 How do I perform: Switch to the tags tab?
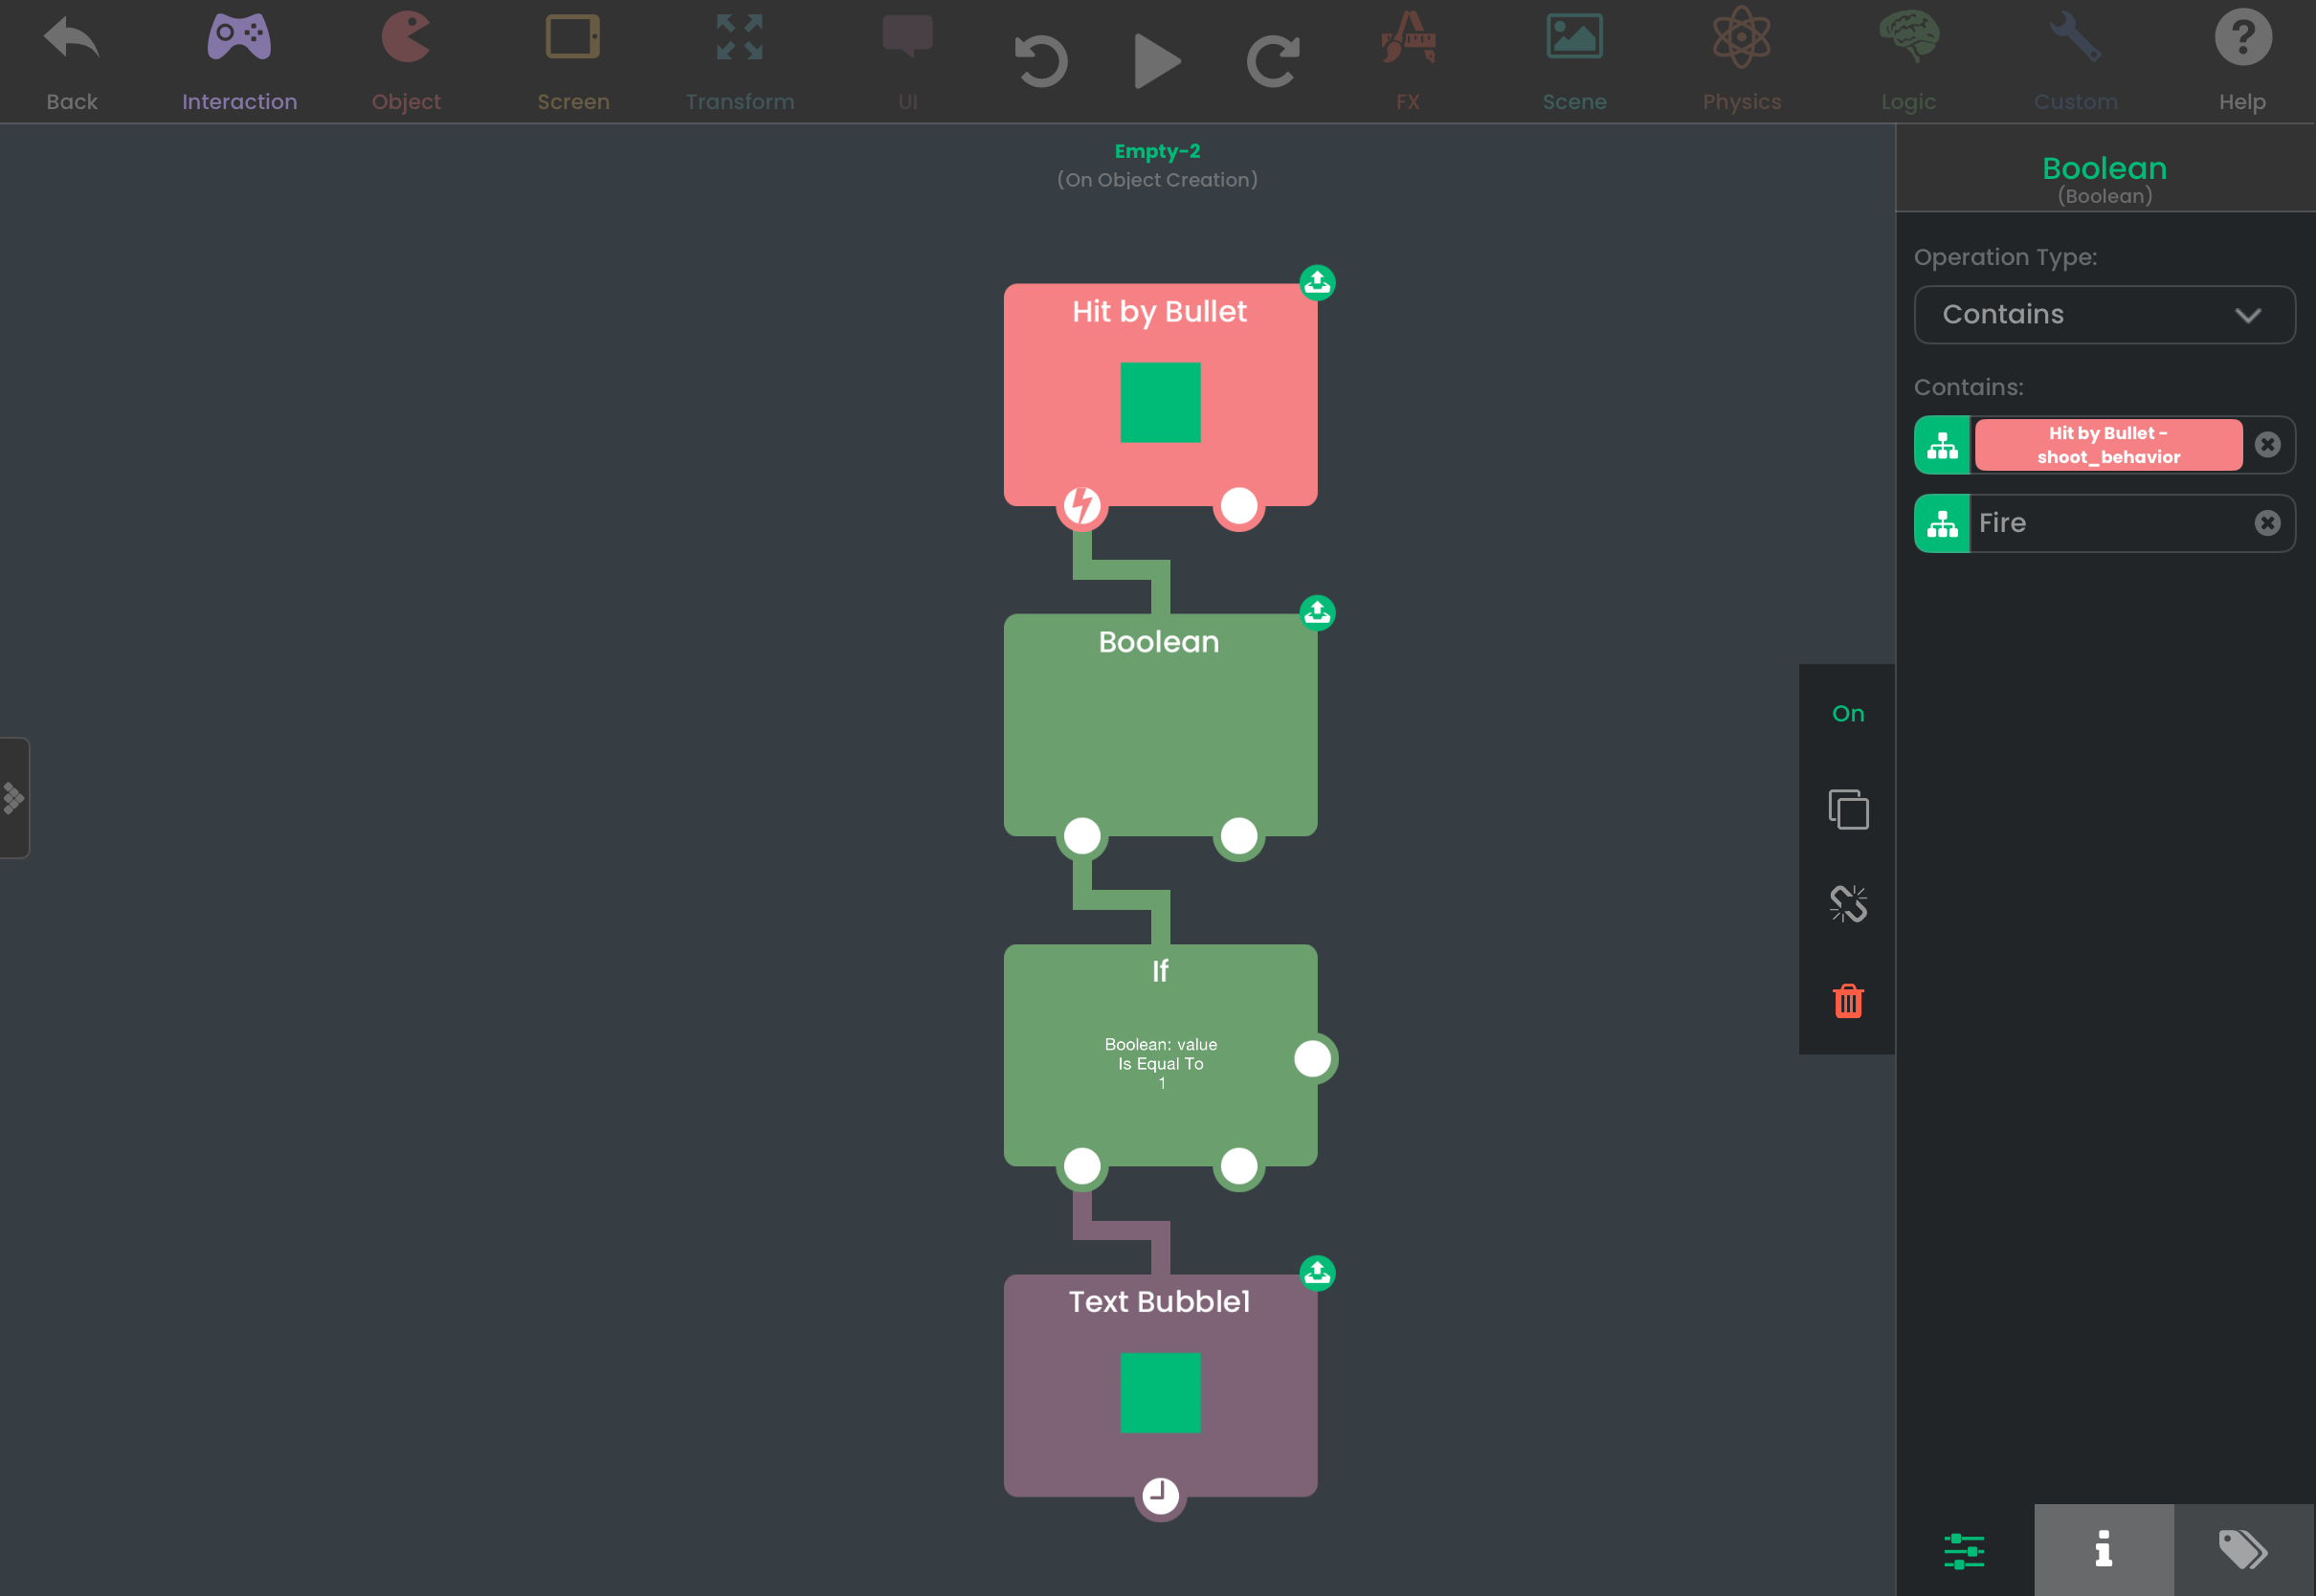tap(2243, 1549)
